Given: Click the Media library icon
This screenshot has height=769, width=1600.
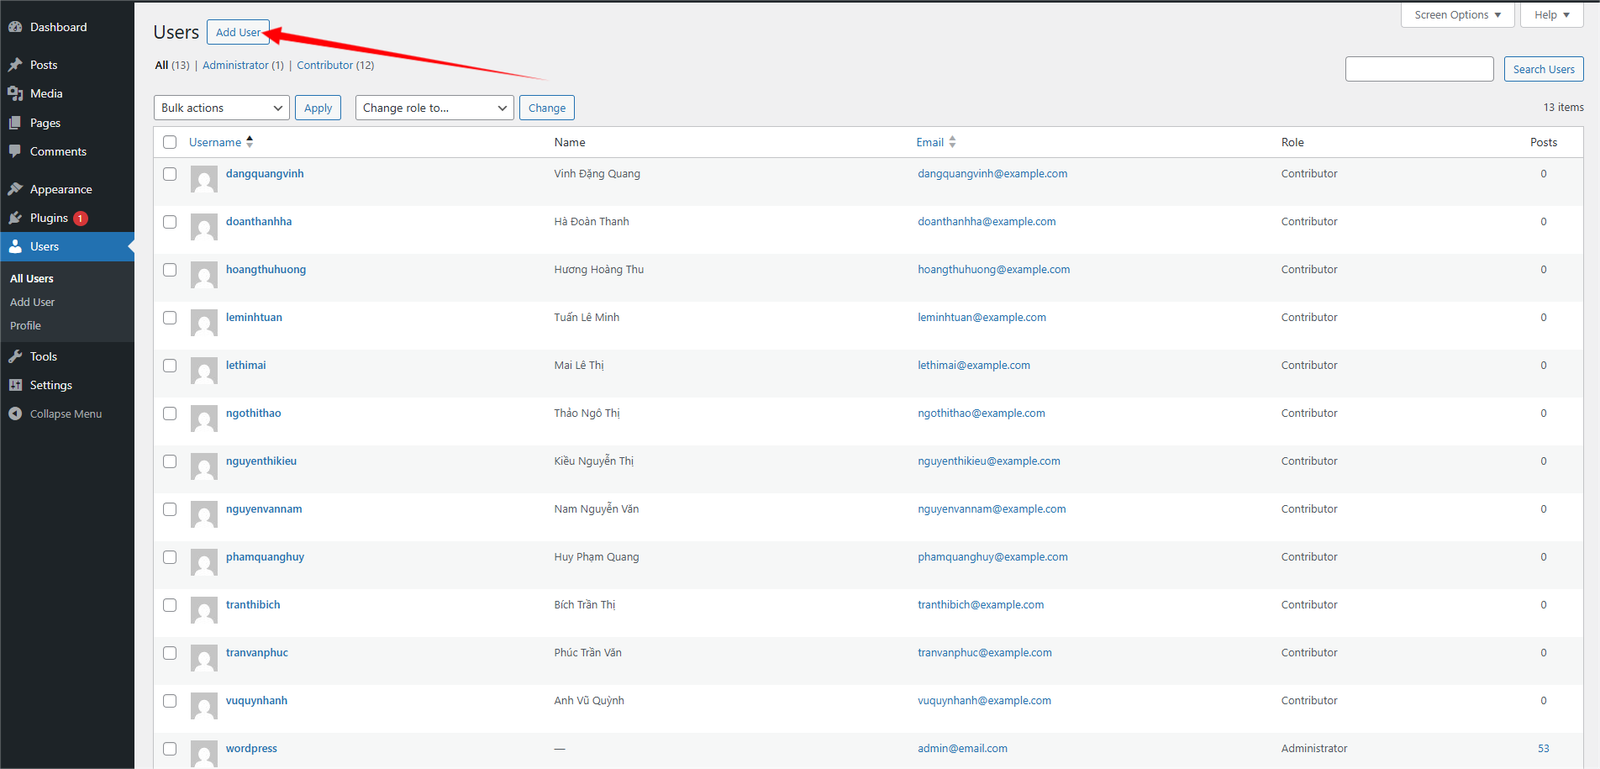Looking at the screenshot, I should pos(15,94).
